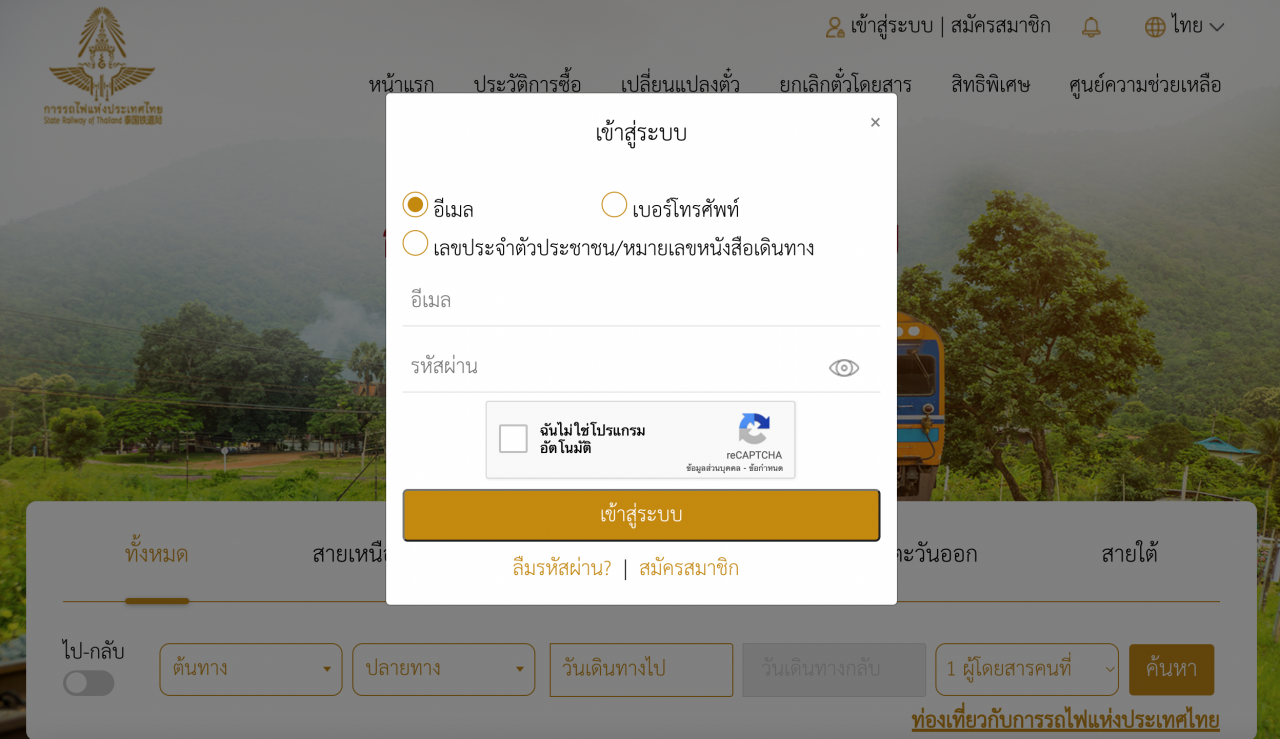Close the login dialog with X
This screenshot has width=1280, height=739.
tap(875, 122)
